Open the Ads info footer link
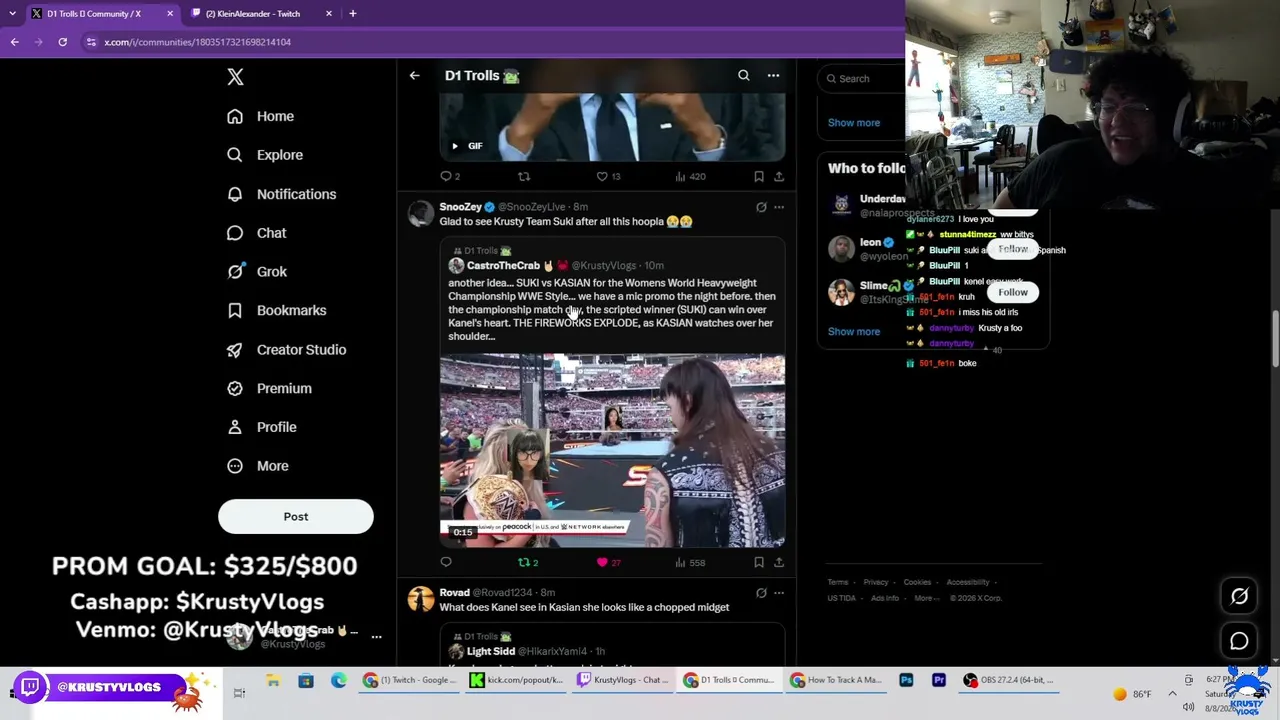 pyautogui.click(x=885, y=598)
